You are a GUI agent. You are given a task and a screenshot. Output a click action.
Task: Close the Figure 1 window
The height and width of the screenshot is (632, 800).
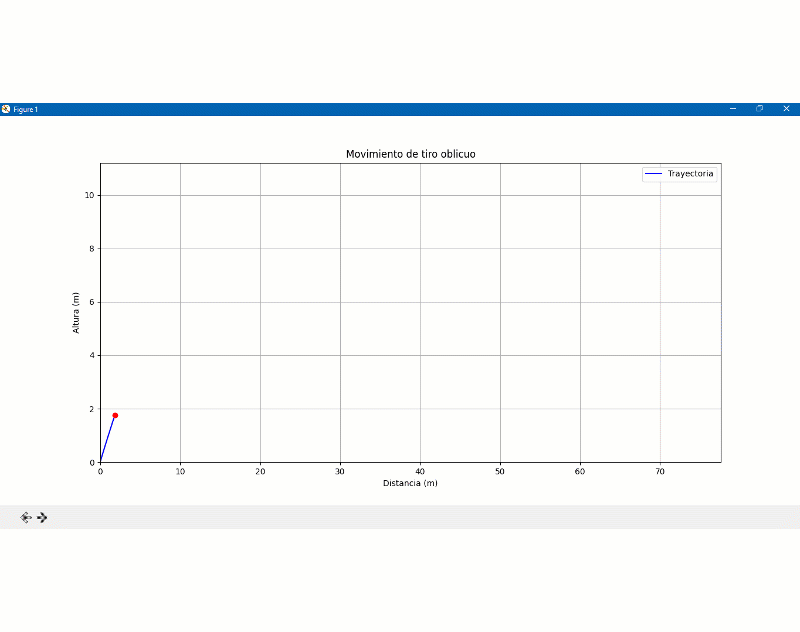coord(786,109)
